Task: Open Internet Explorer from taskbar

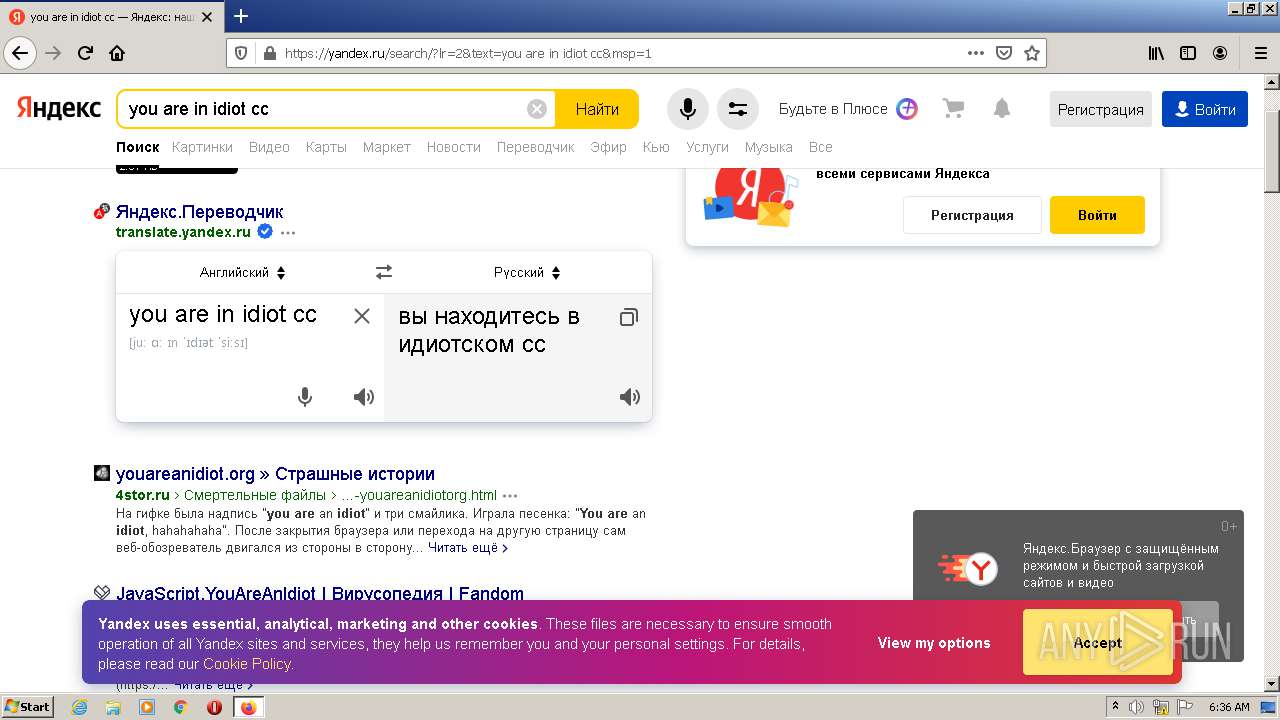Action: [x=79, y=707]
